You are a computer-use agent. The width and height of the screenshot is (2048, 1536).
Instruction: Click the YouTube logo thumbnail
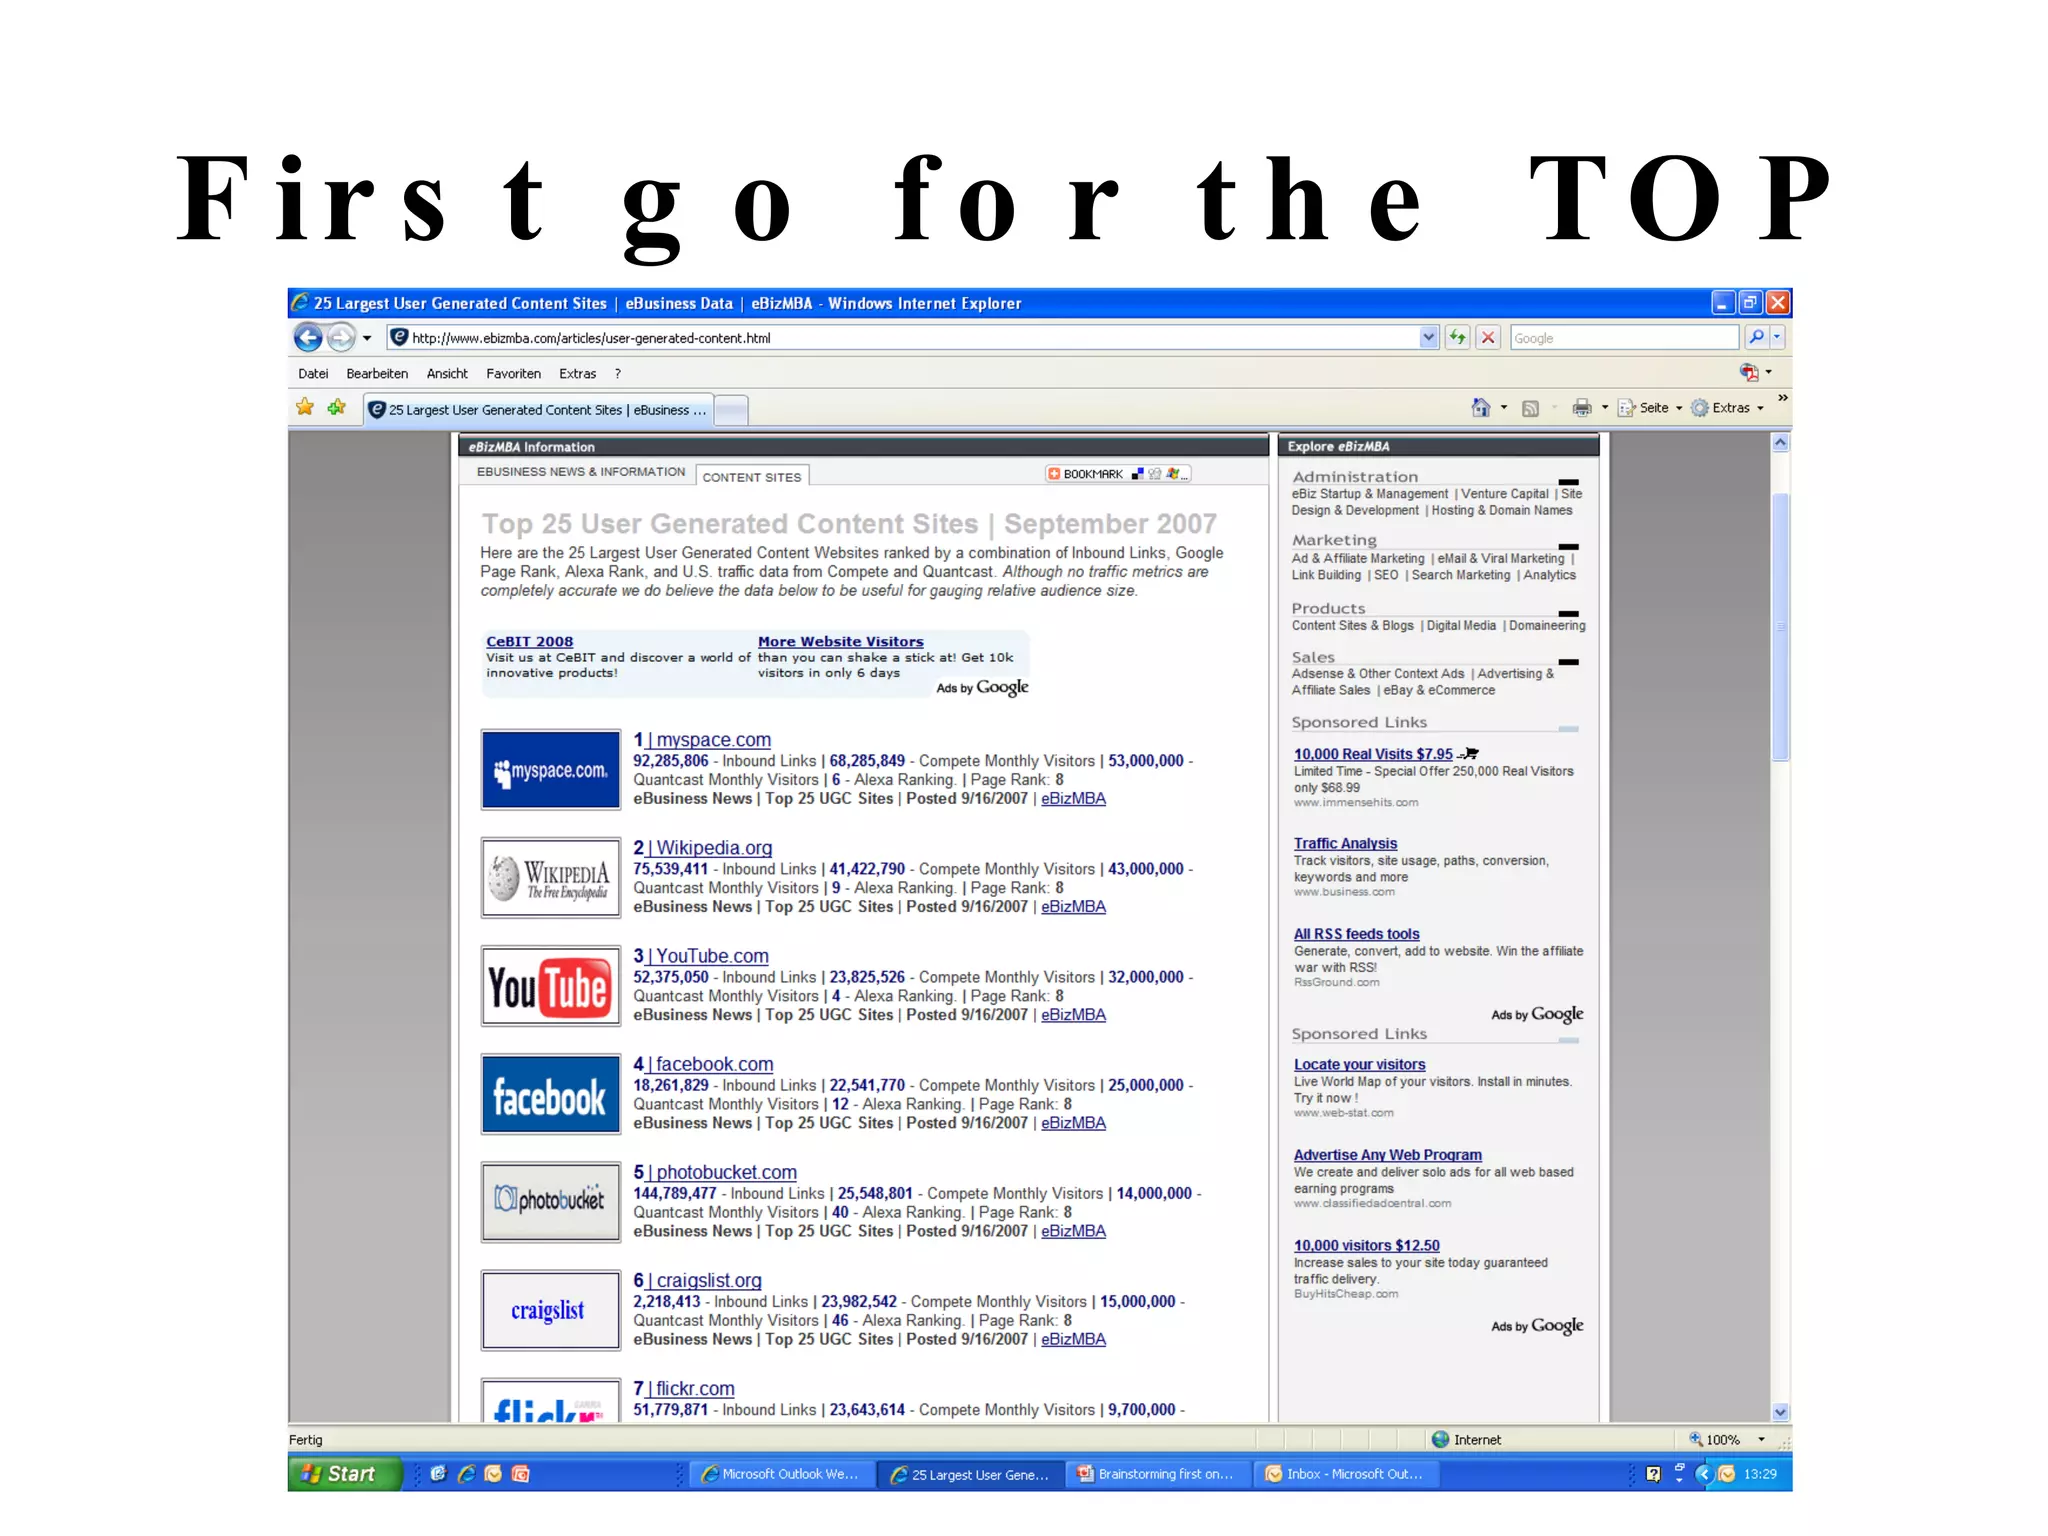click(x=550, y=987)
